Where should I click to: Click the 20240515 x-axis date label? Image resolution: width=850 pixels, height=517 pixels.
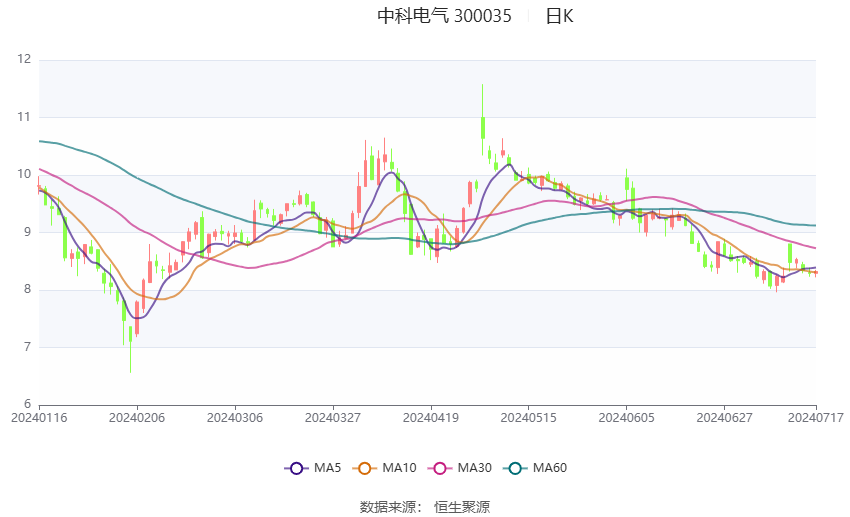click(529, 418)
